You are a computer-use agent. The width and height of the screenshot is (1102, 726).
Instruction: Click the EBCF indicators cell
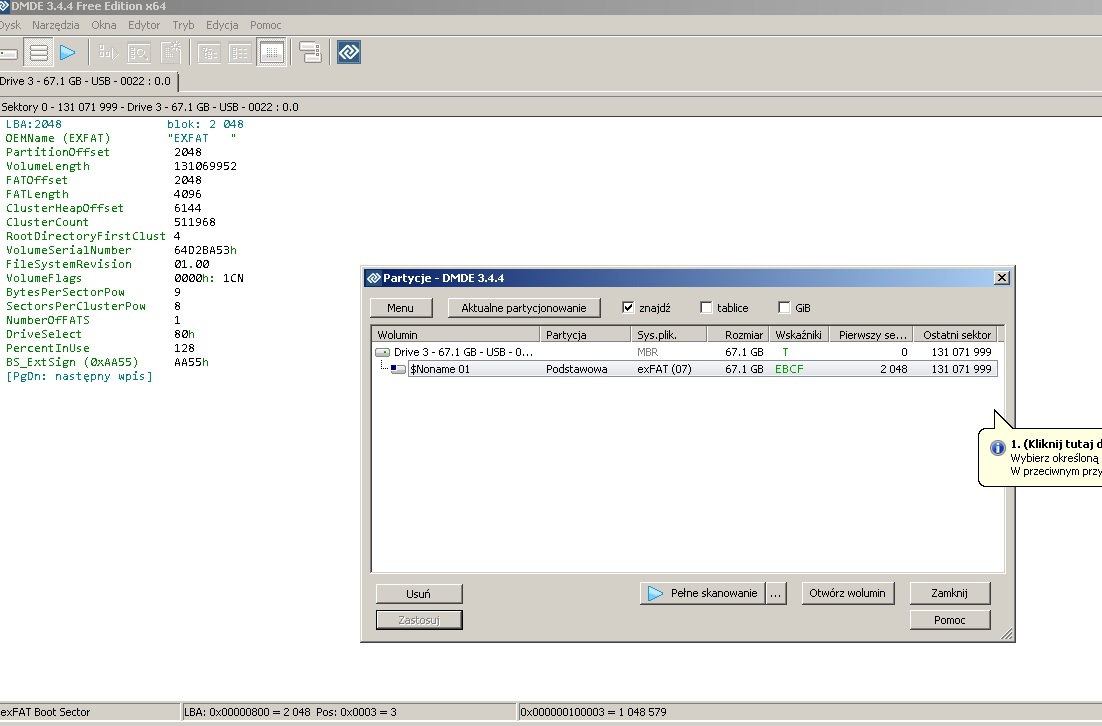tap(789, 369)
